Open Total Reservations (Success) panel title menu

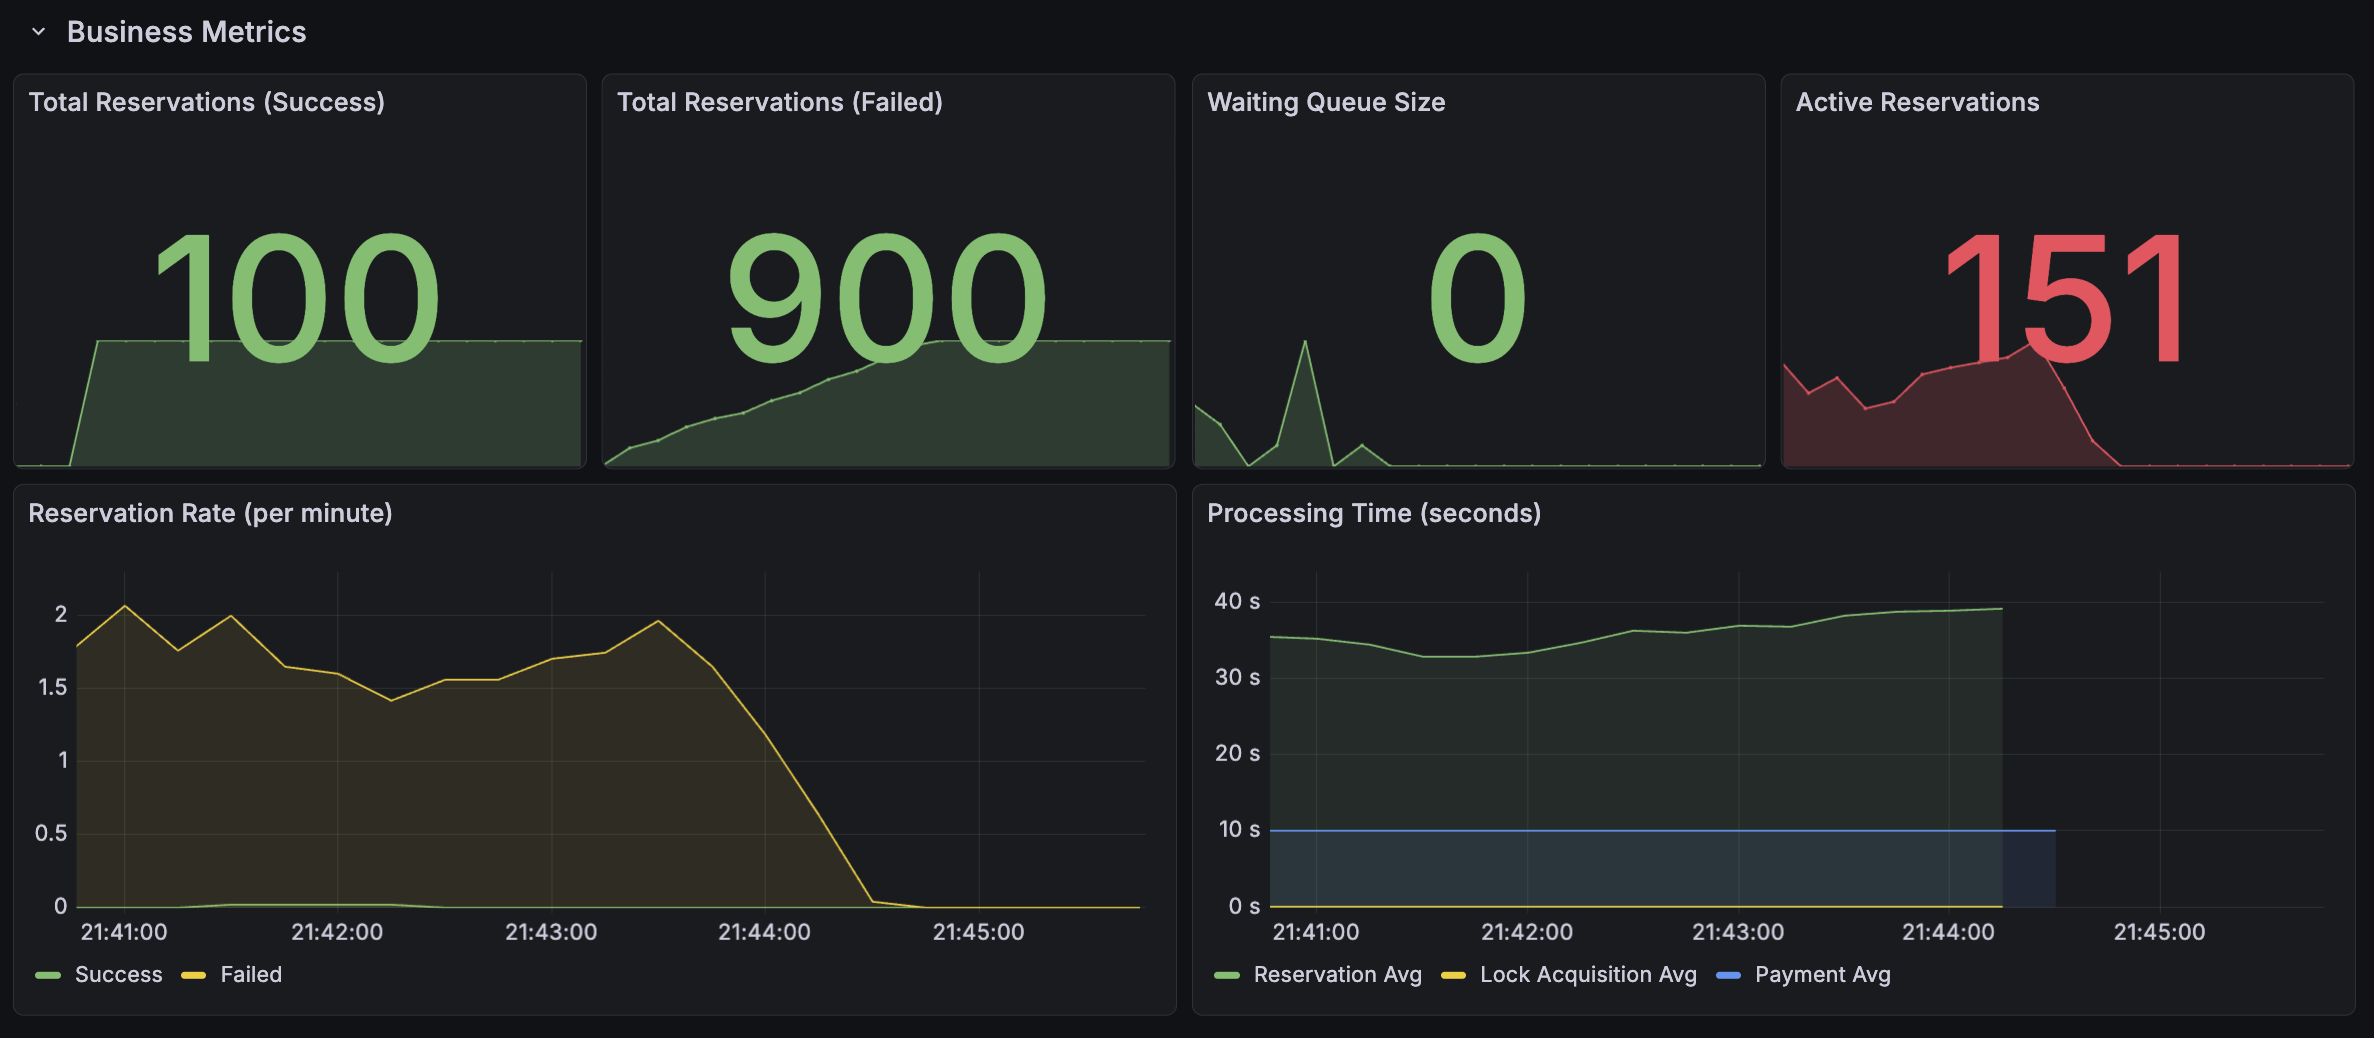(206, 102)
